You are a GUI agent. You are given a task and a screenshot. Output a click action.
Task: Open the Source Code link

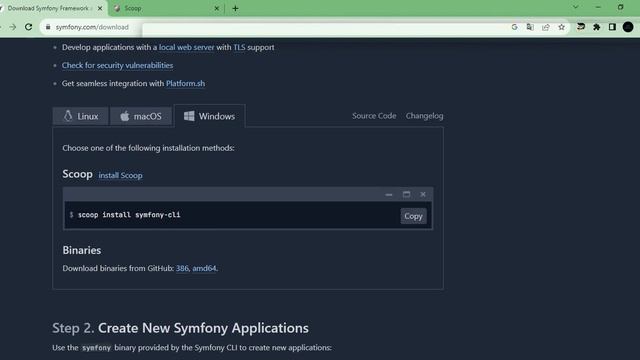pos(374,116)
